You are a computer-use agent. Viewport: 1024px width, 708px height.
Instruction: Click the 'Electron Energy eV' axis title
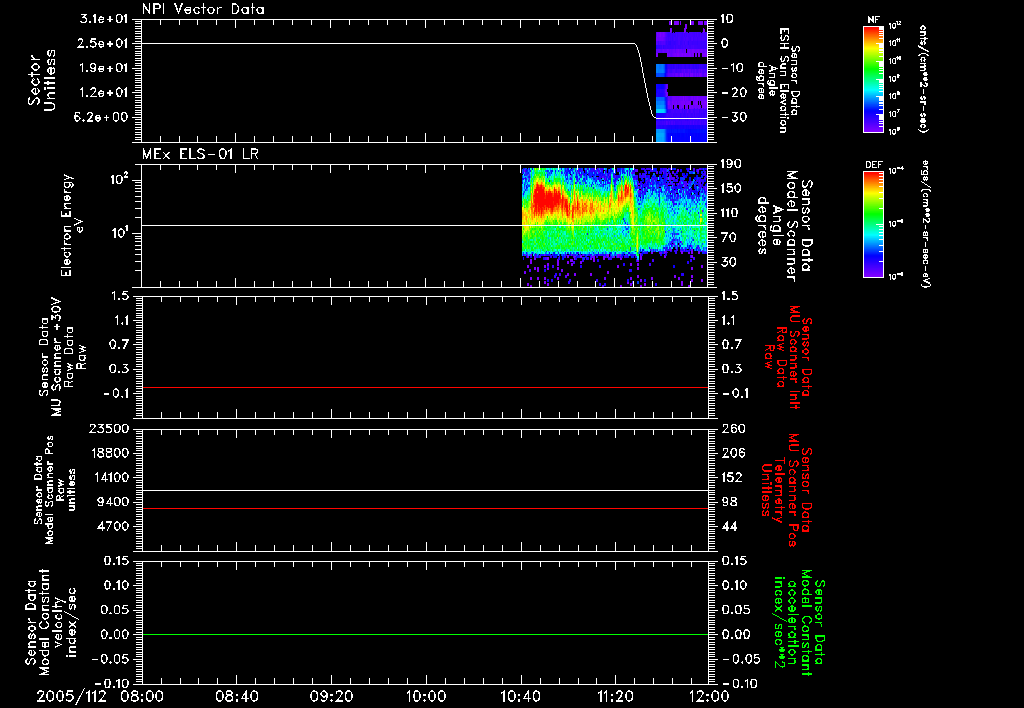(73, 225)
